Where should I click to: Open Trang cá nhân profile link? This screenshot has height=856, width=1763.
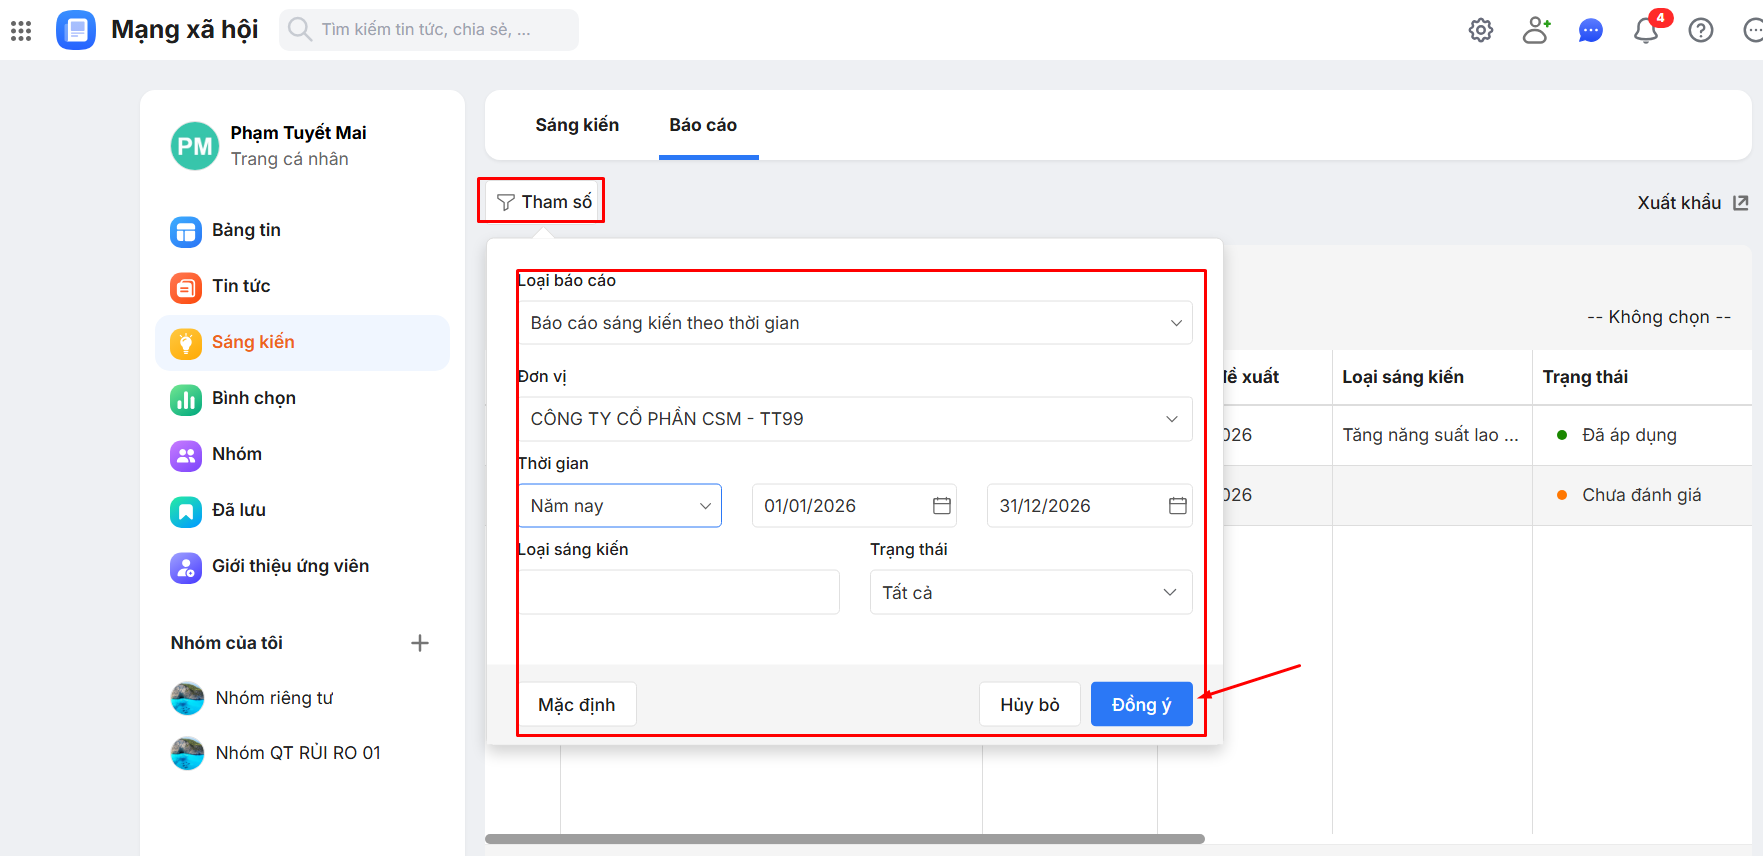(290, 159)
